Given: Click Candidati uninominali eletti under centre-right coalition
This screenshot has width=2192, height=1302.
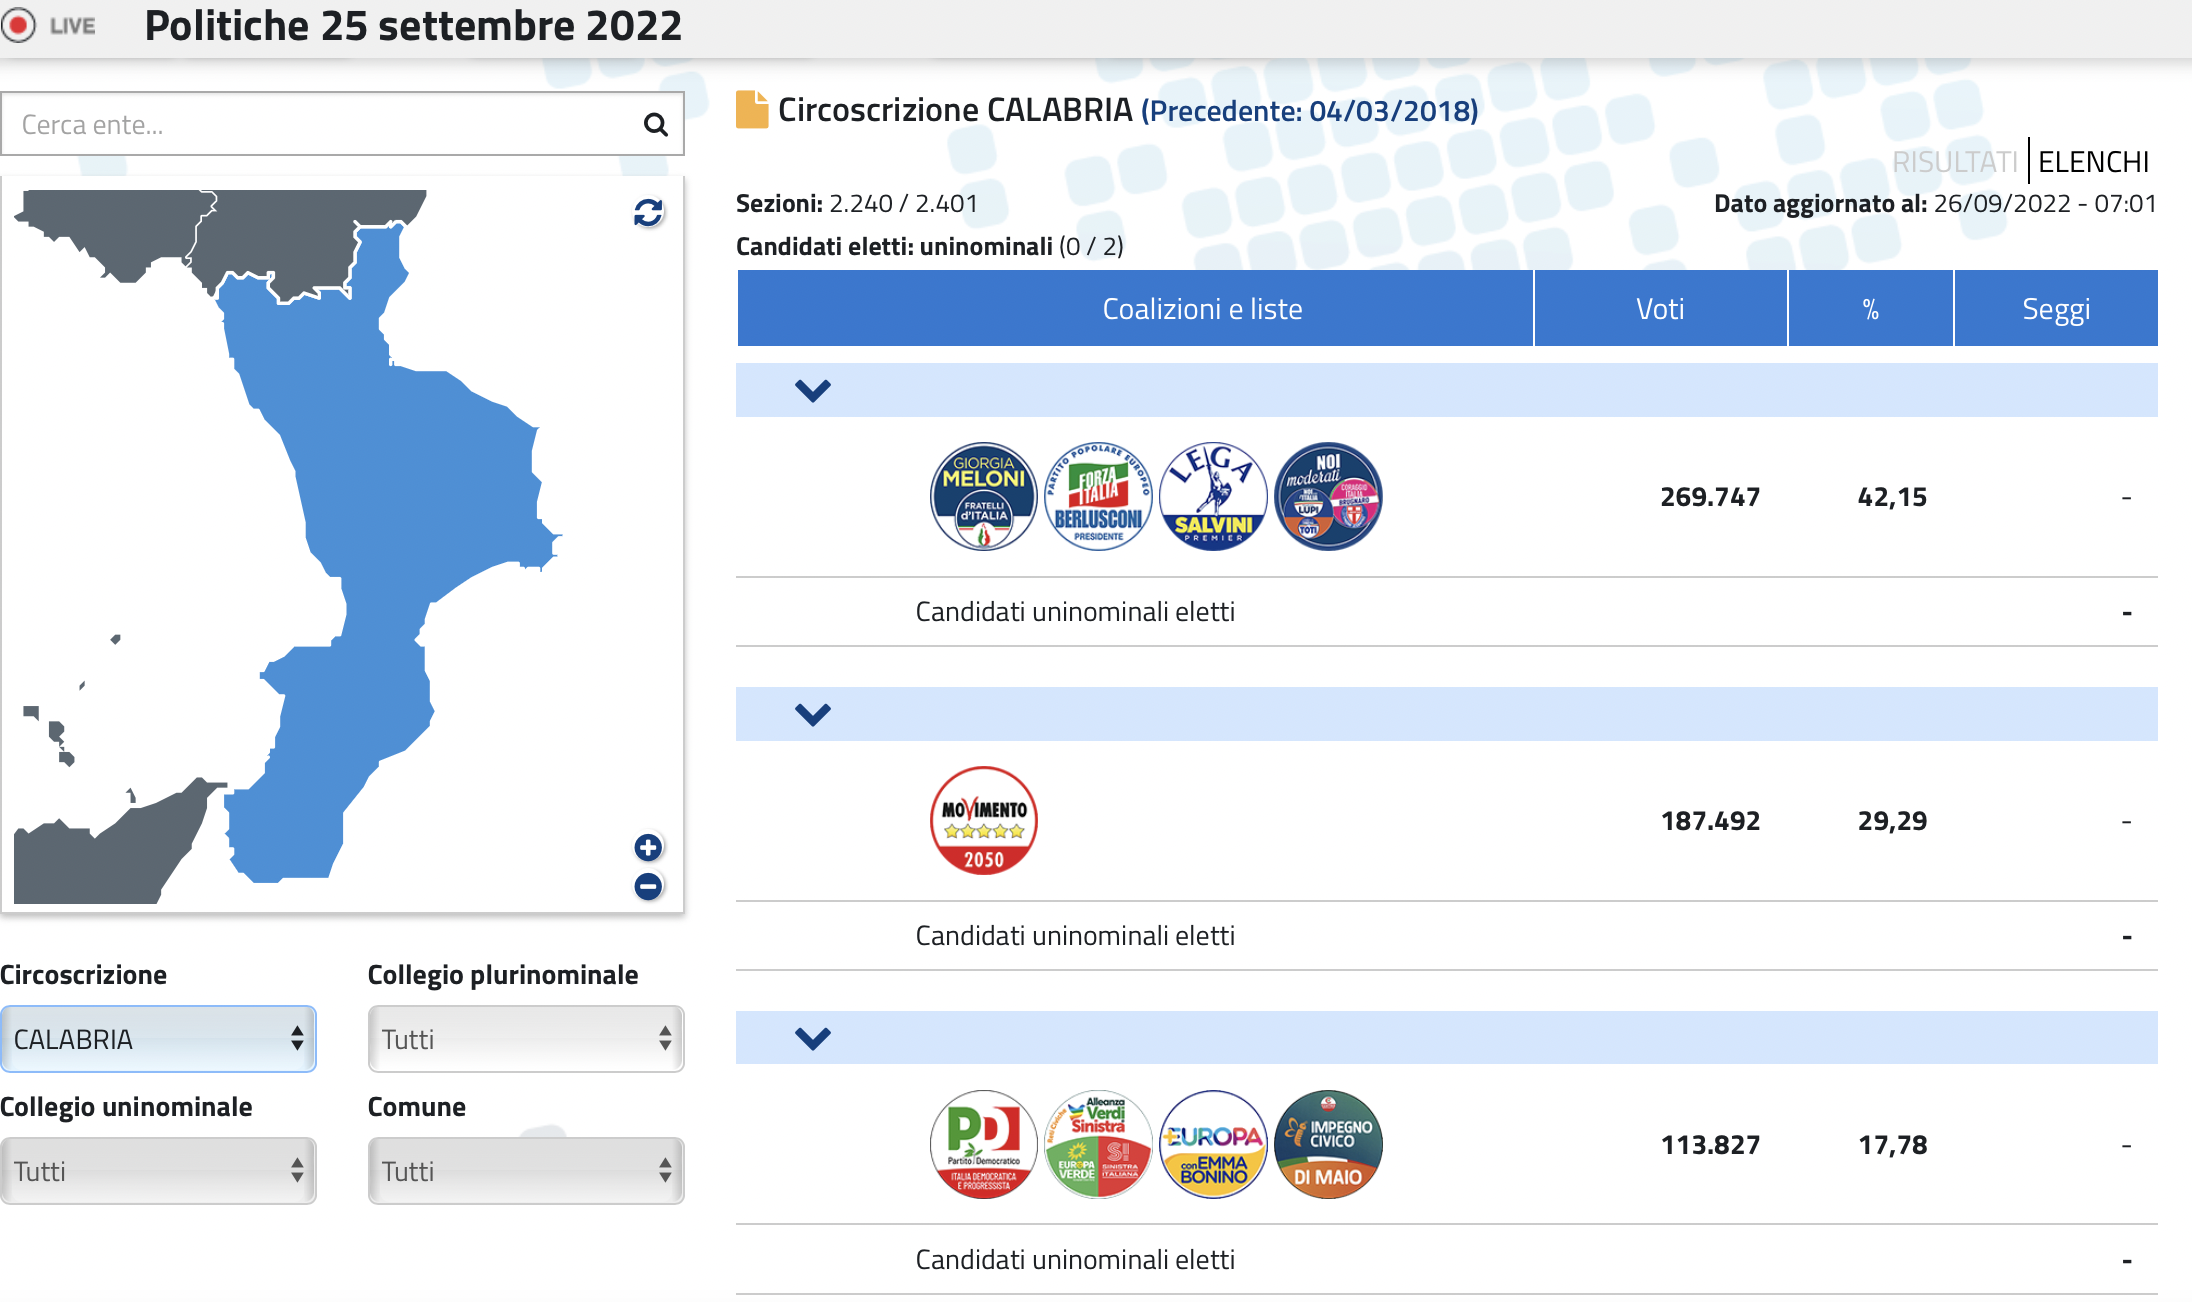Looking at the screenshot, I should click(x=1075, y=612).
